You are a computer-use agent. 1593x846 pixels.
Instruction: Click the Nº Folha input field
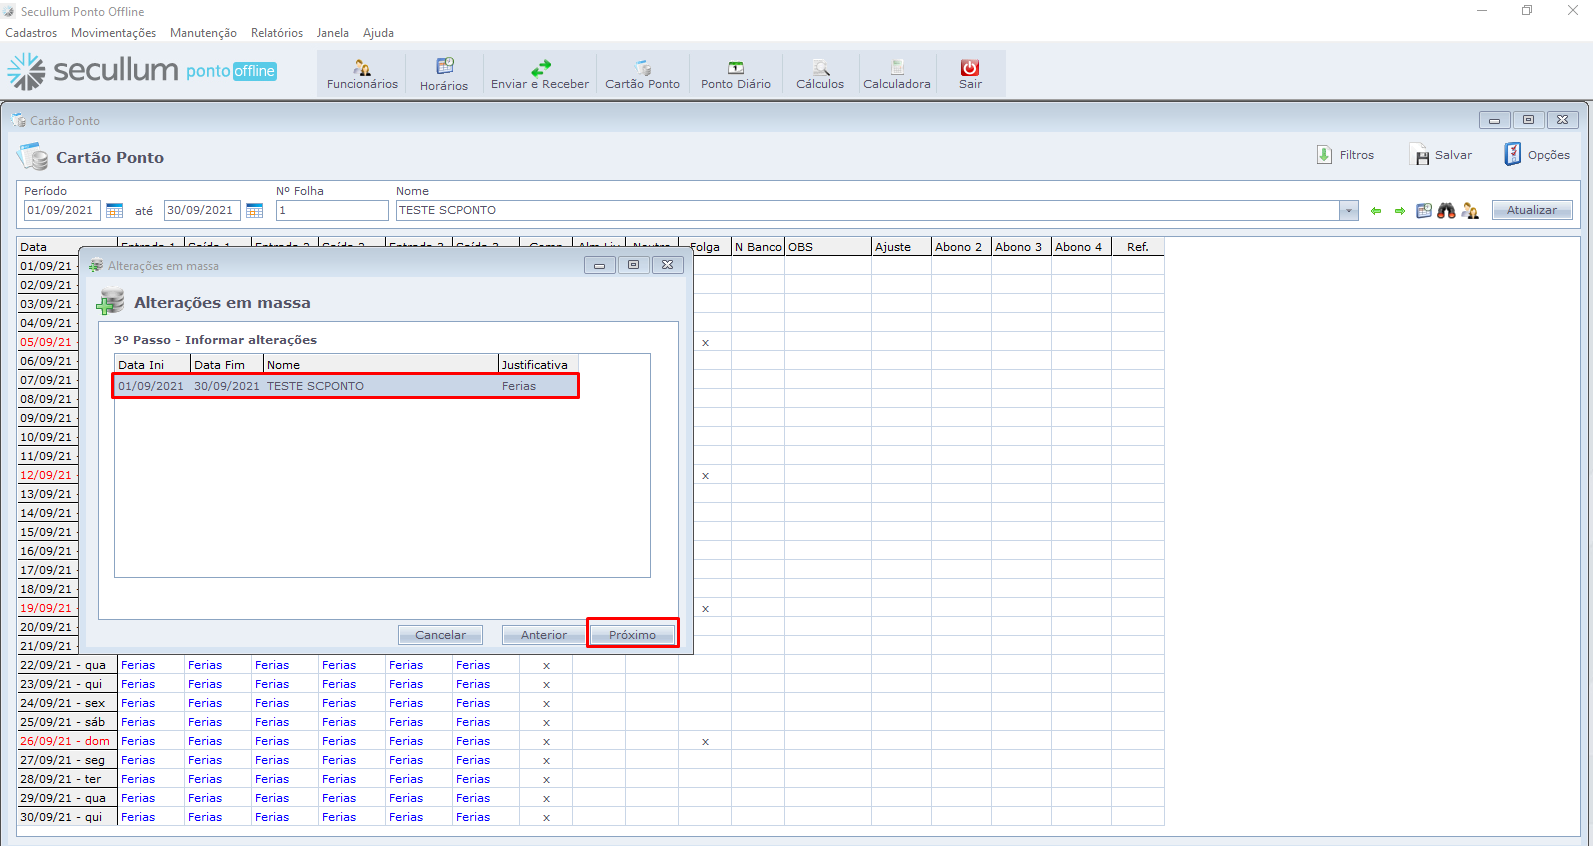point(332,211)
